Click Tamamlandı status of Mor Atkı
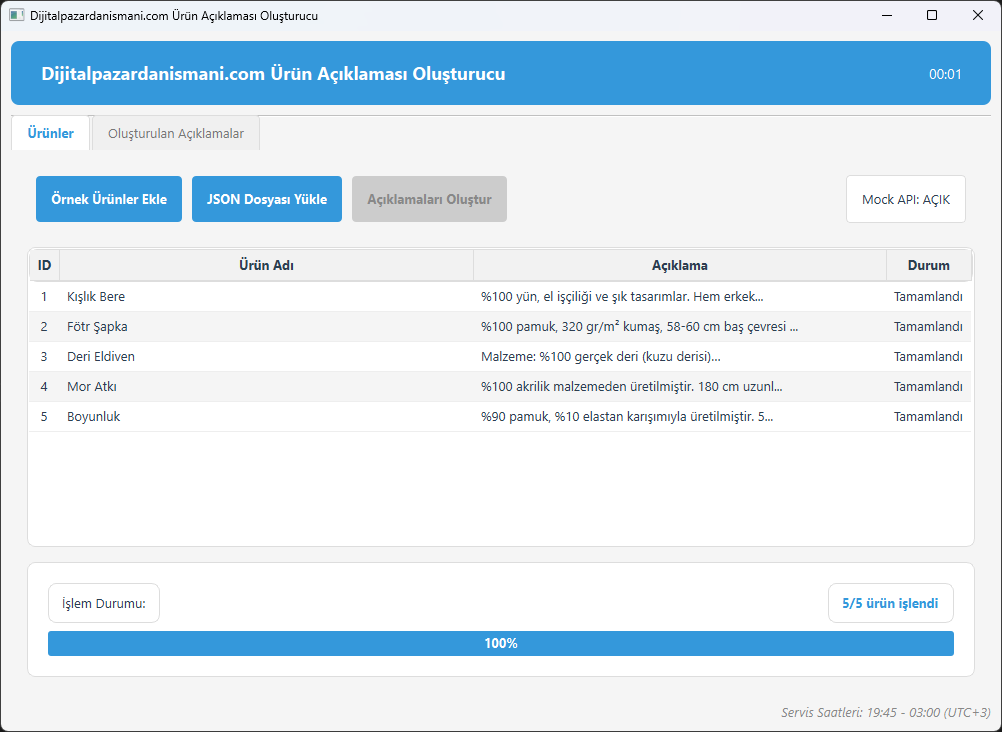 coord(928,387)
